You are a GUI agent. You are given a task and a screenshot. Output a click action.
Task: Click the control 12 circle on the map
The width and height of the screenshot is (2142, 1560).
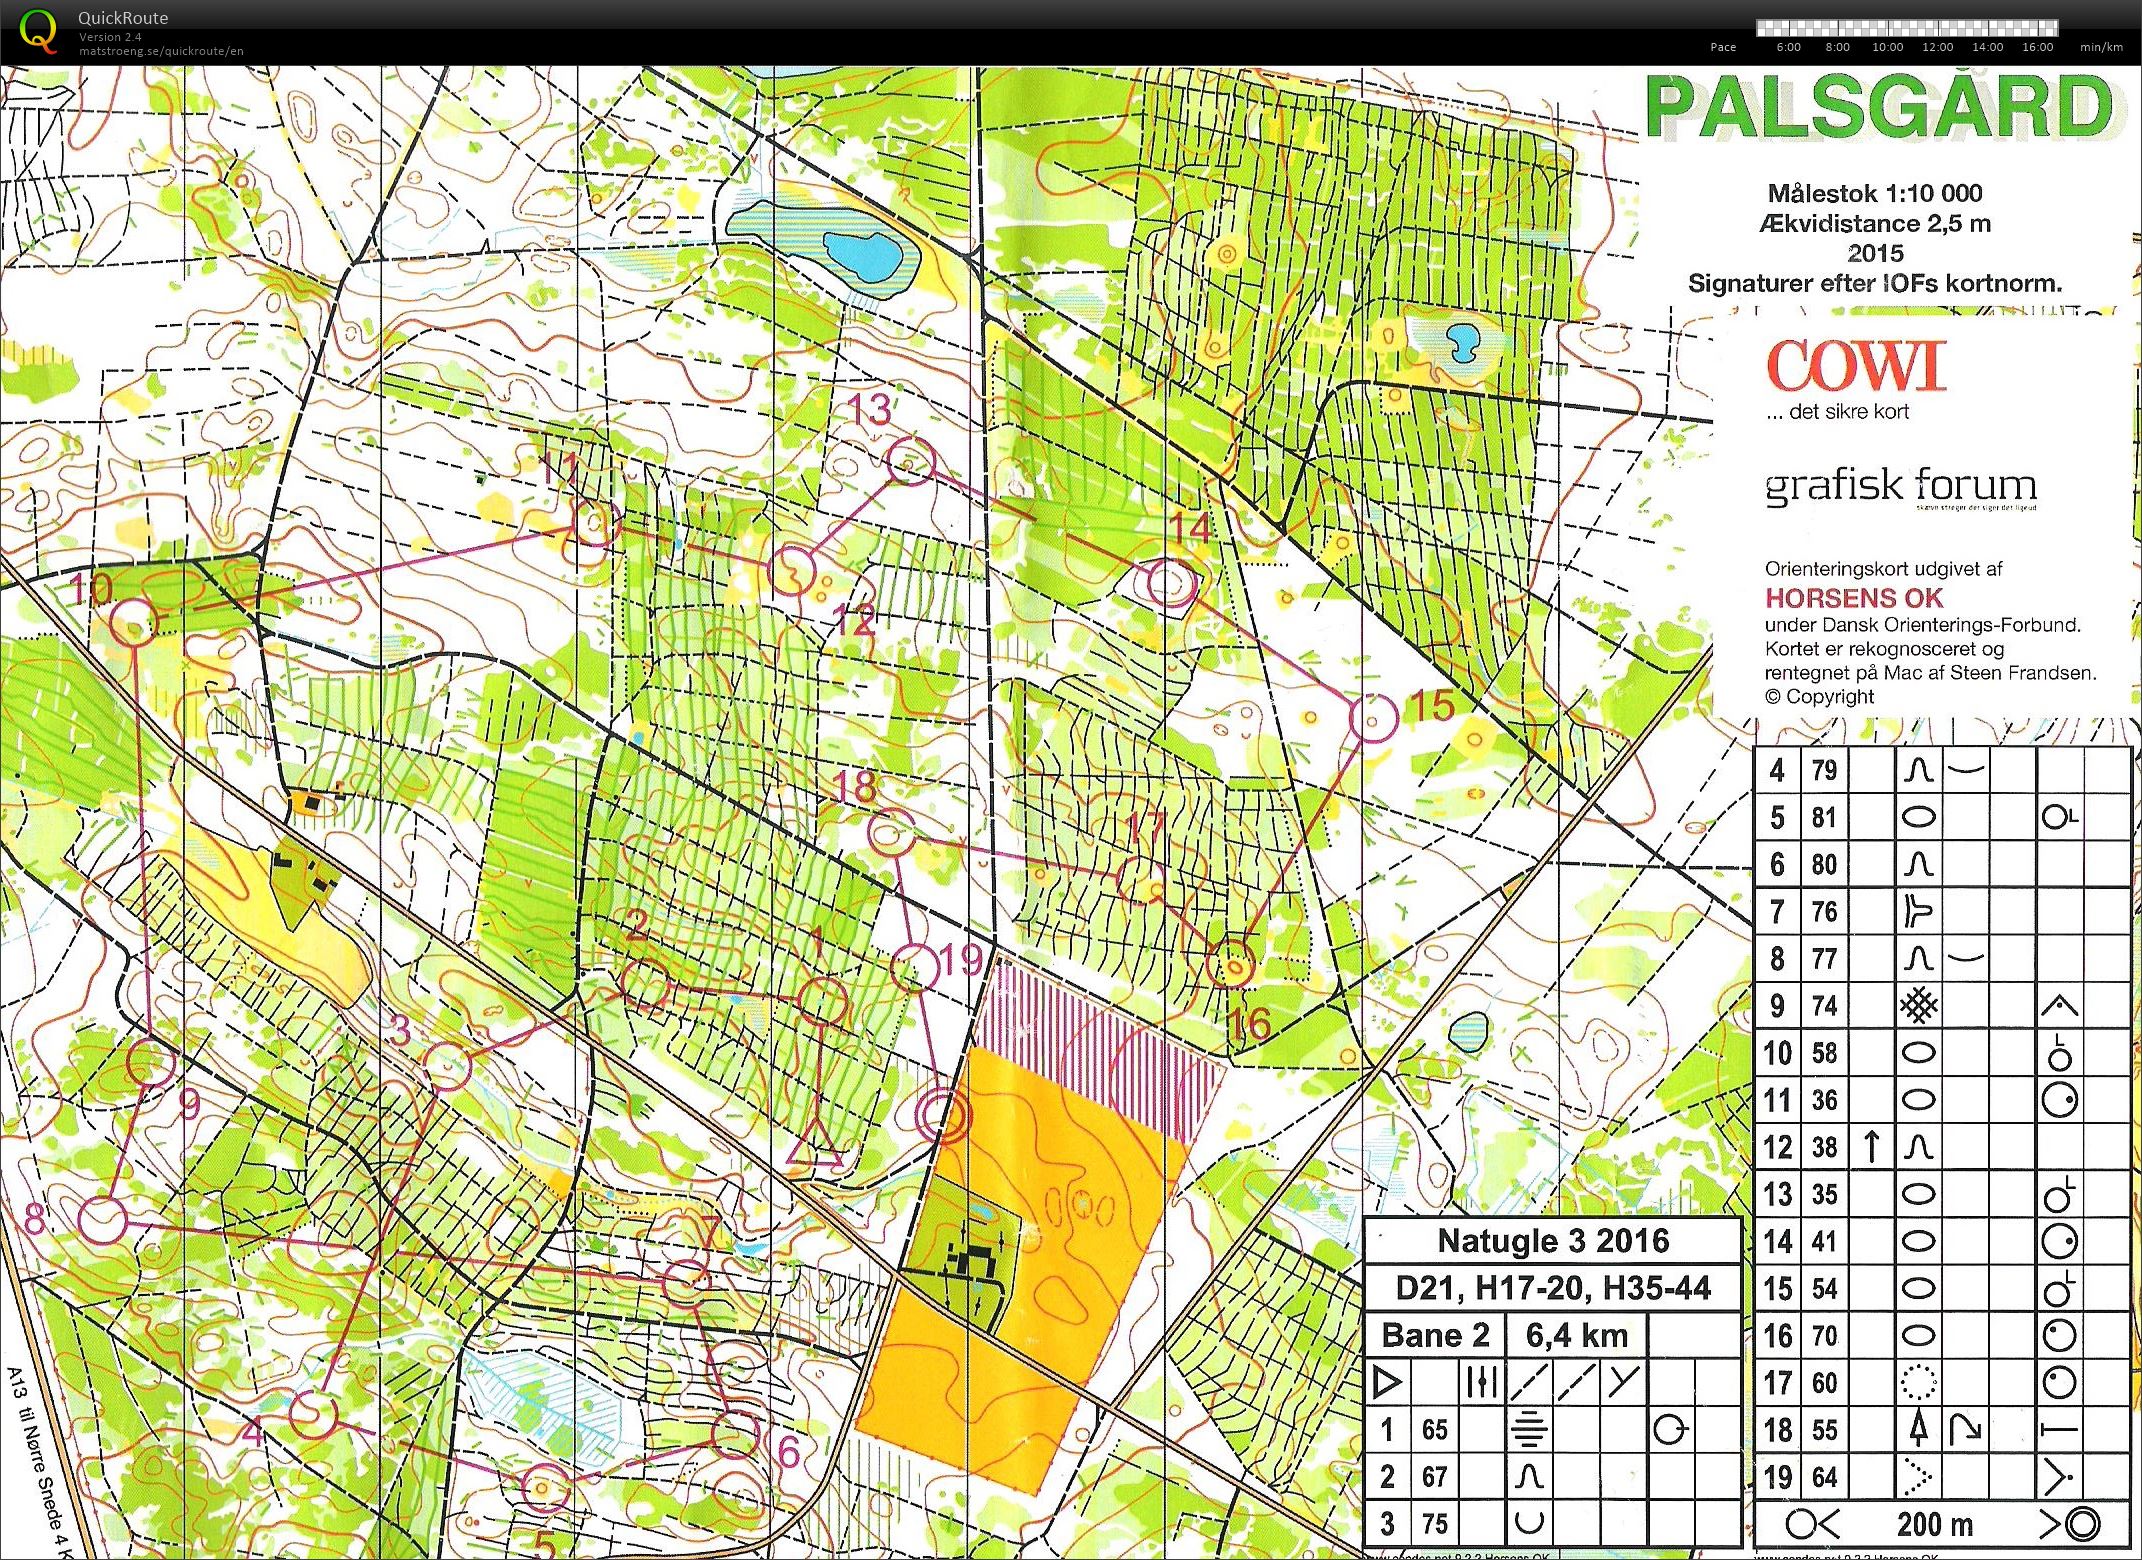793,571
